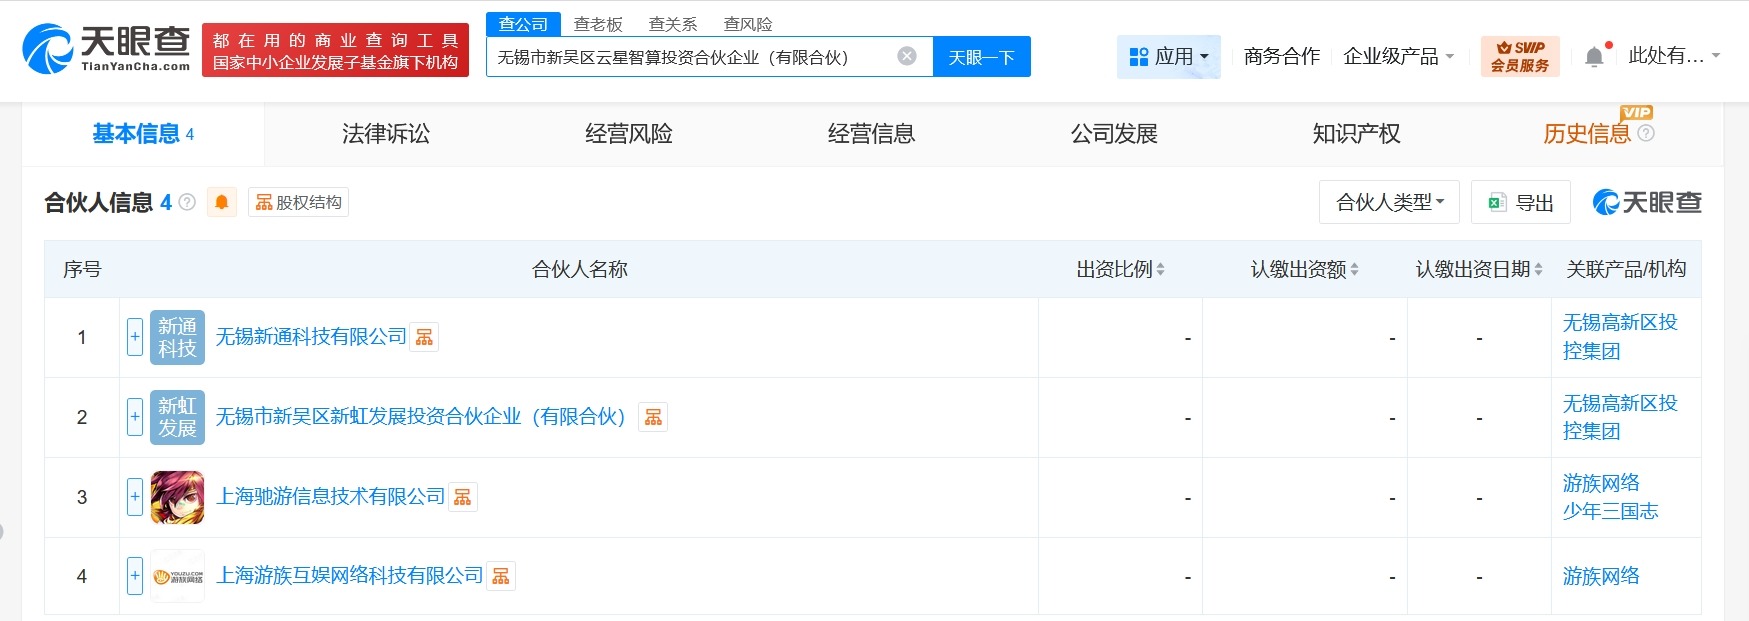Open the 合伙人类型 dropdown
Image resolution: width=1749 pixels, height=621 pixels.
[x=1388, y=201]
